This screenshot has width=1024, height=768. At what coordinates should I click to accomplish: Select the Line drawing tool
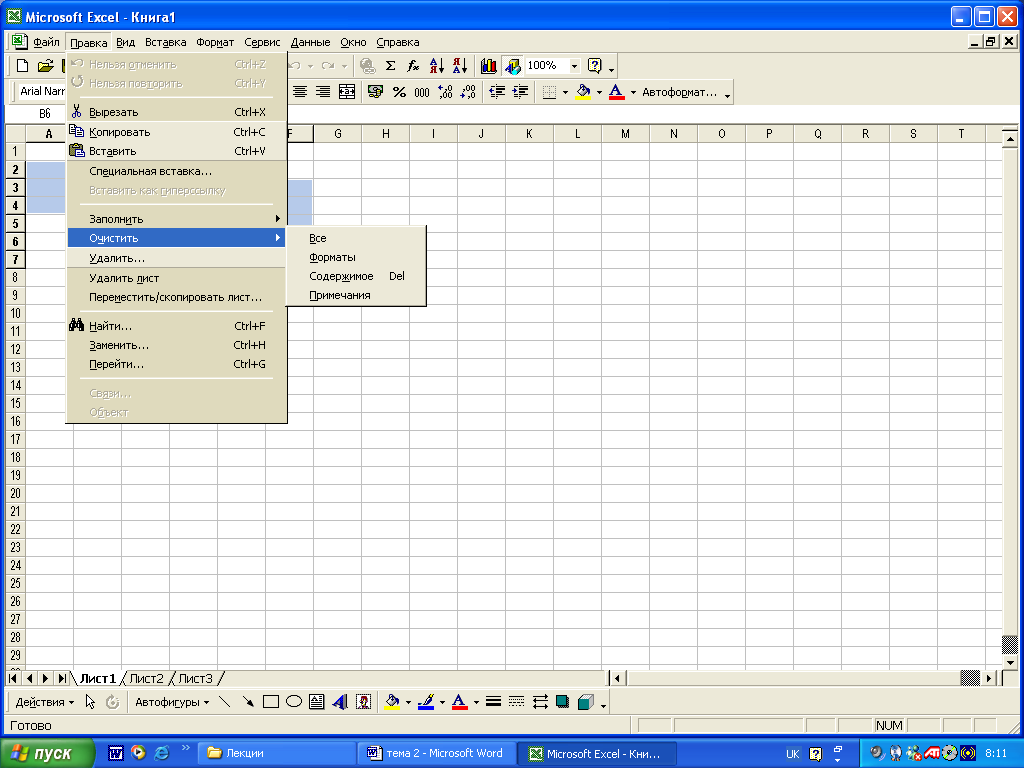[224, 702]
